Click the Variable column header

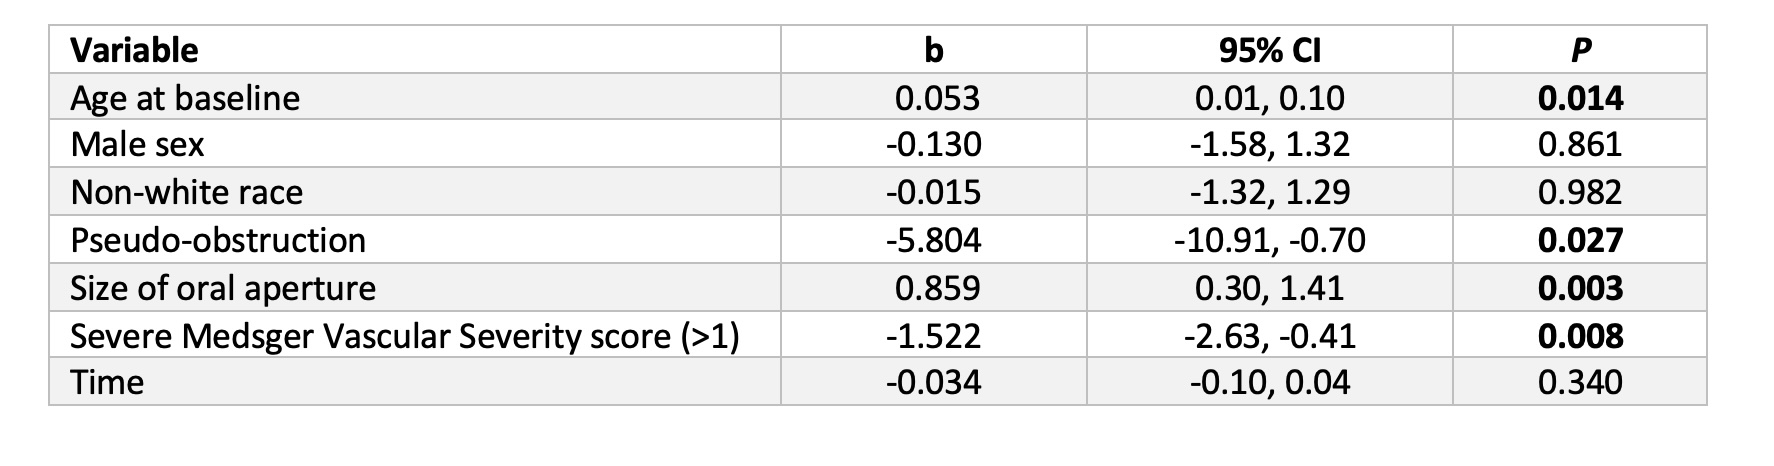click(134, 50)
